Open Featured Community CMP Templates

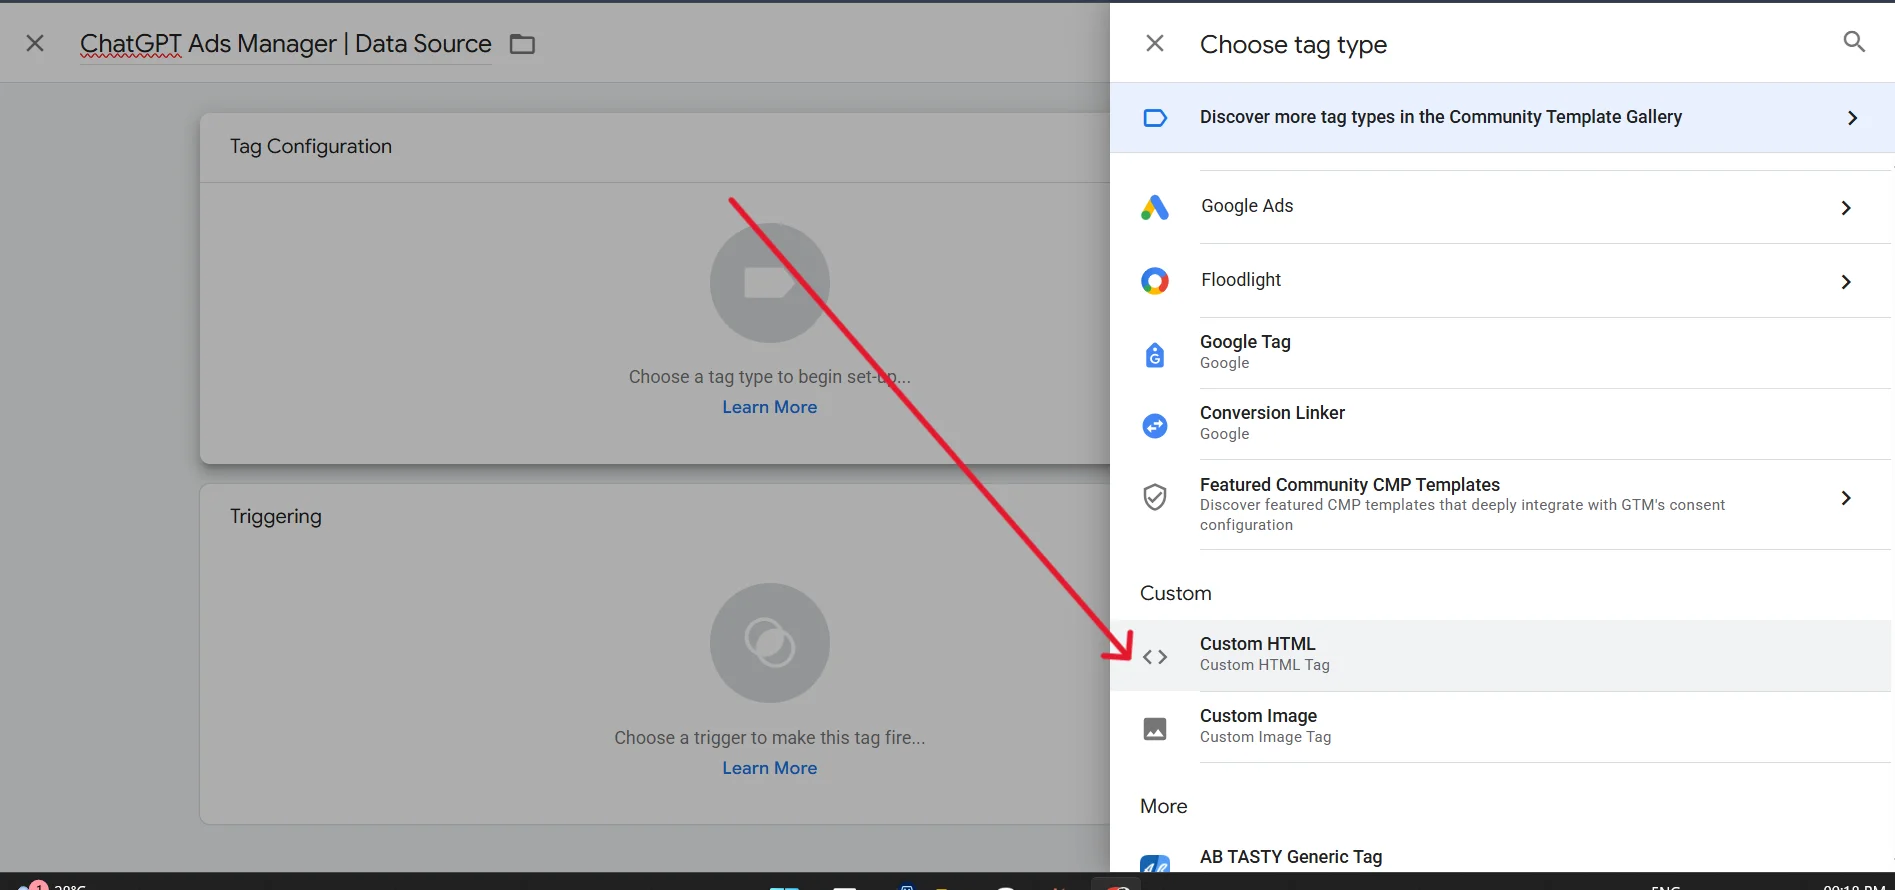click(1500, 505)
